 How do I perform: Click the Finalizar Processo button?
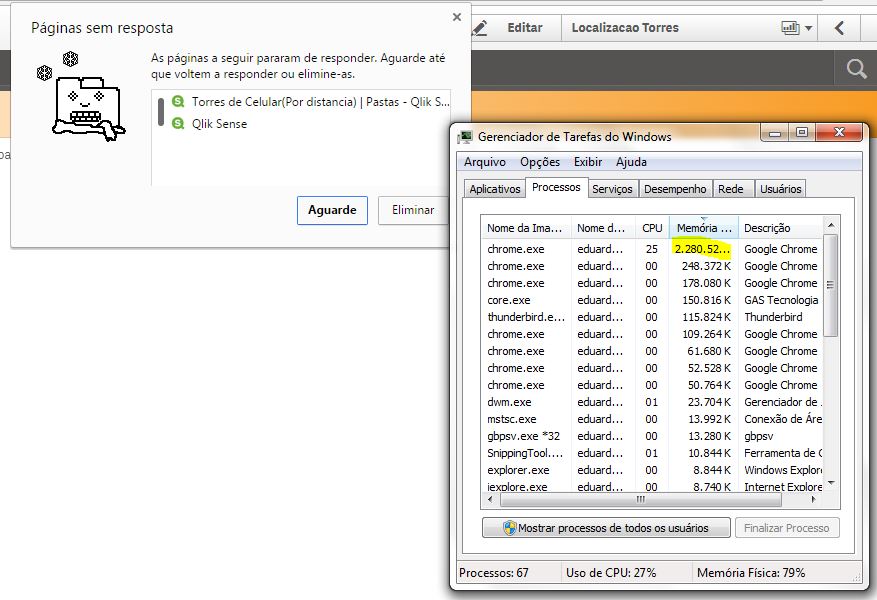point(786,528)
